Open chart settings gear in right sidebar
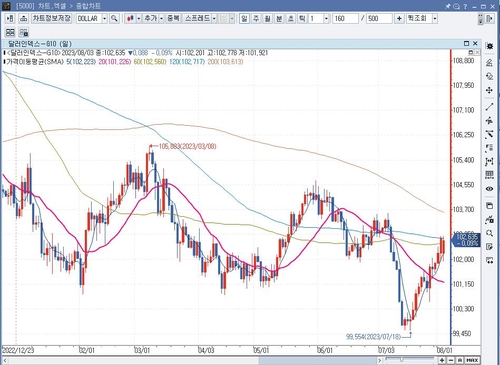The height and width of the screenshot is (365, 500). [x=490, y=46]
